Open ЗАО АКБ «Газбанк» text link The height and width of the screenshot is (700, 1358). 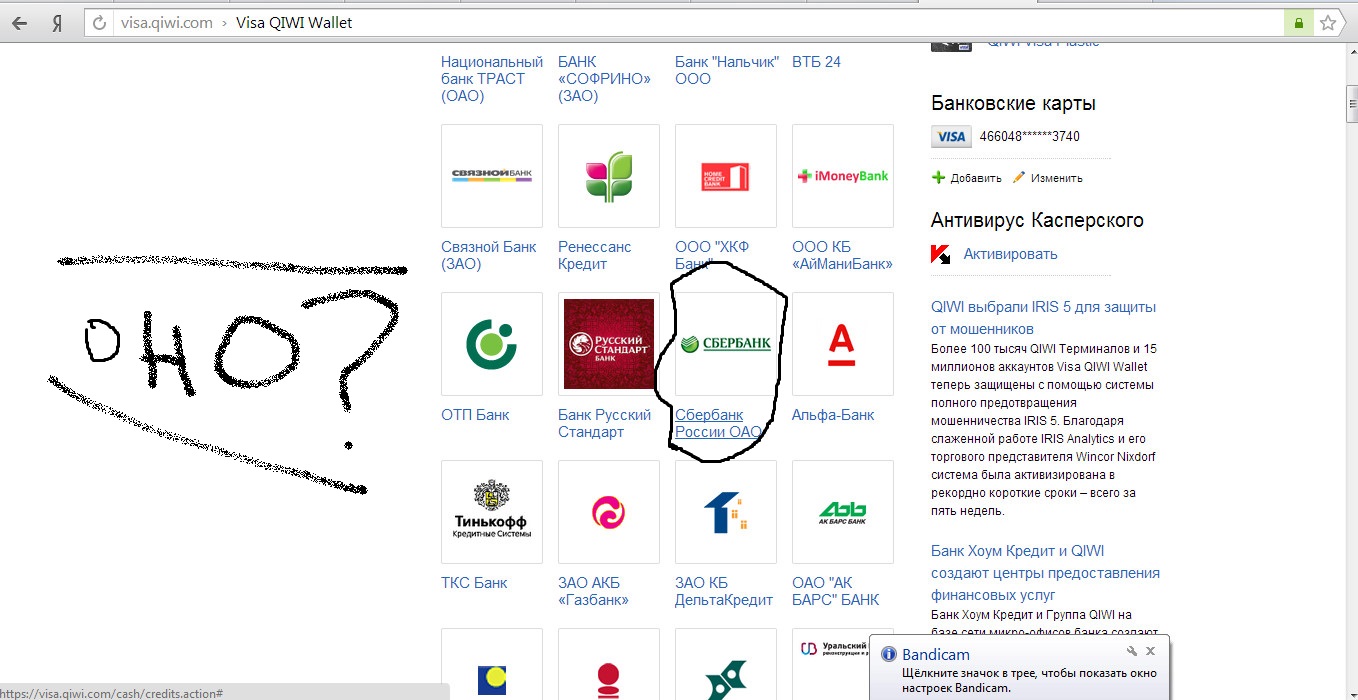point(594,592)
